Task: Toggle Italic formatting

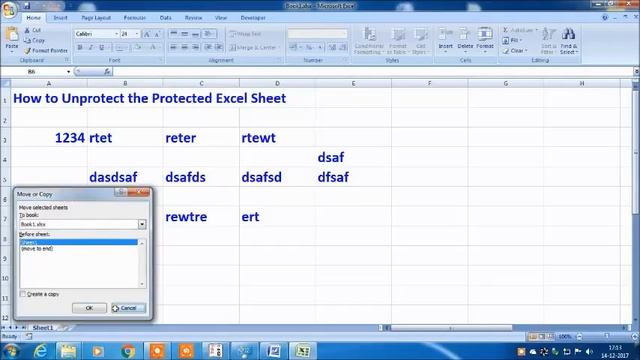Action: pos(91,48)
